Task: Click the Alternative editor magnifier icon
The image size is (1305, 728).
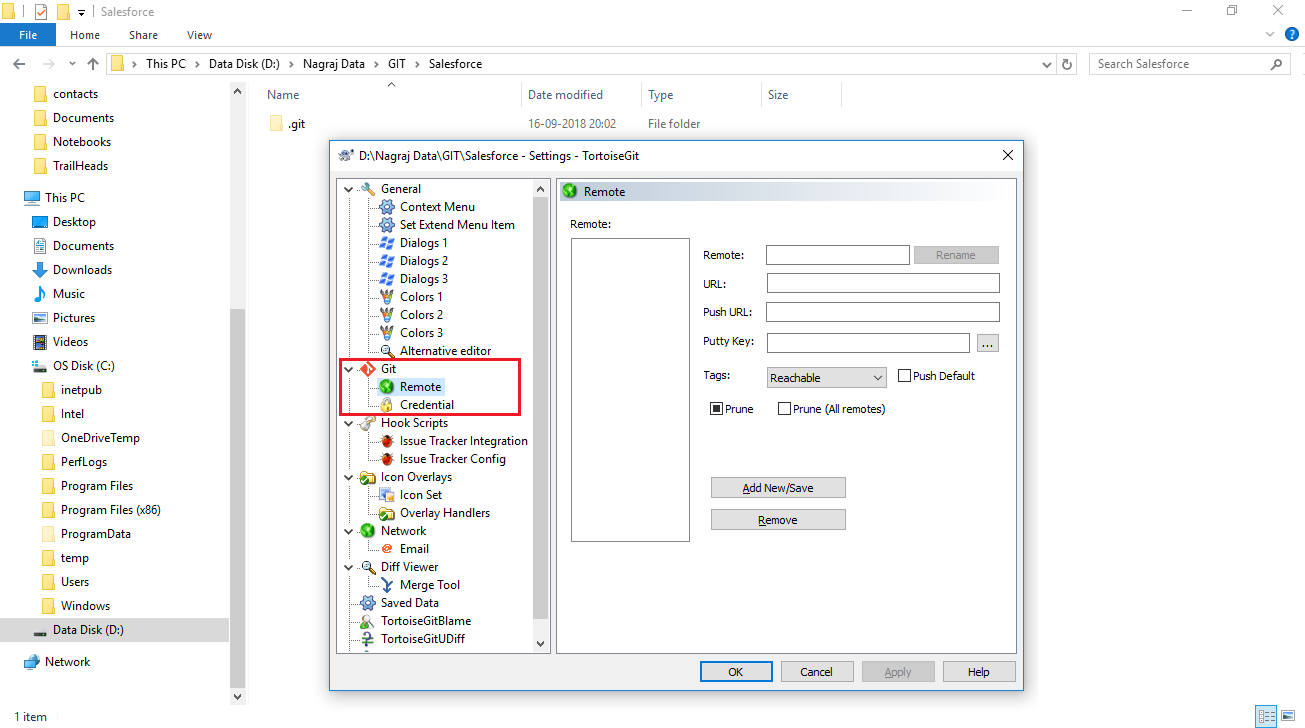Action: point(386,351)
